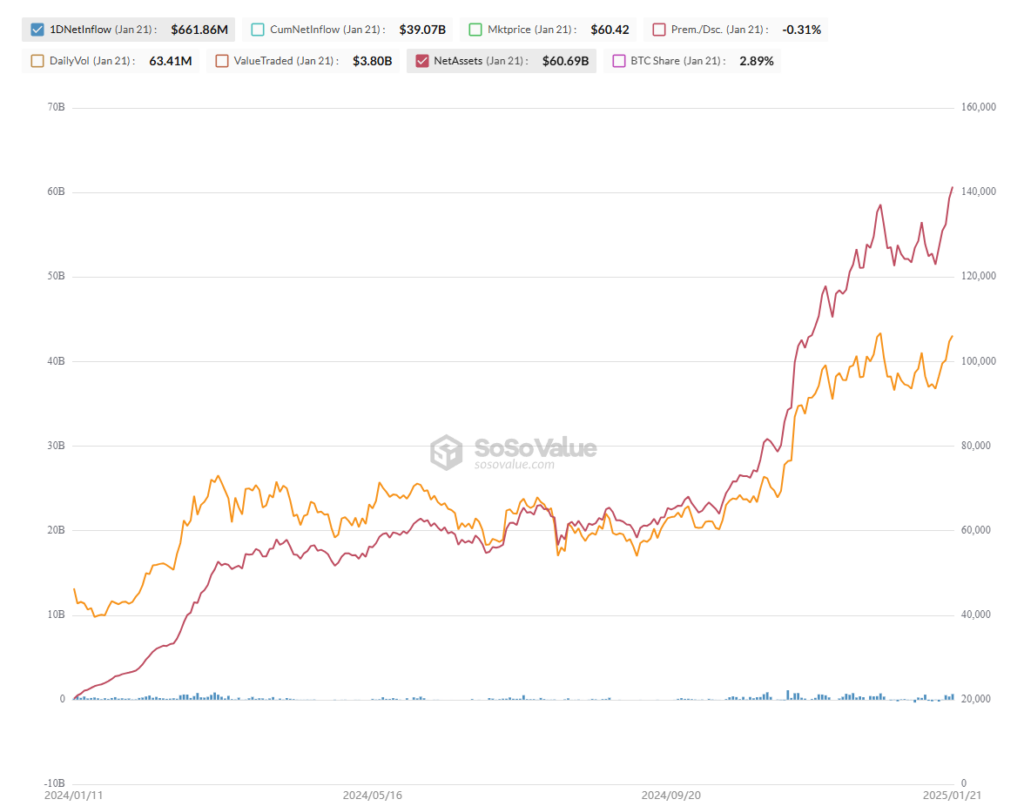
Task: Click the 80,000 right axis label
Action: tap(976, 445)
